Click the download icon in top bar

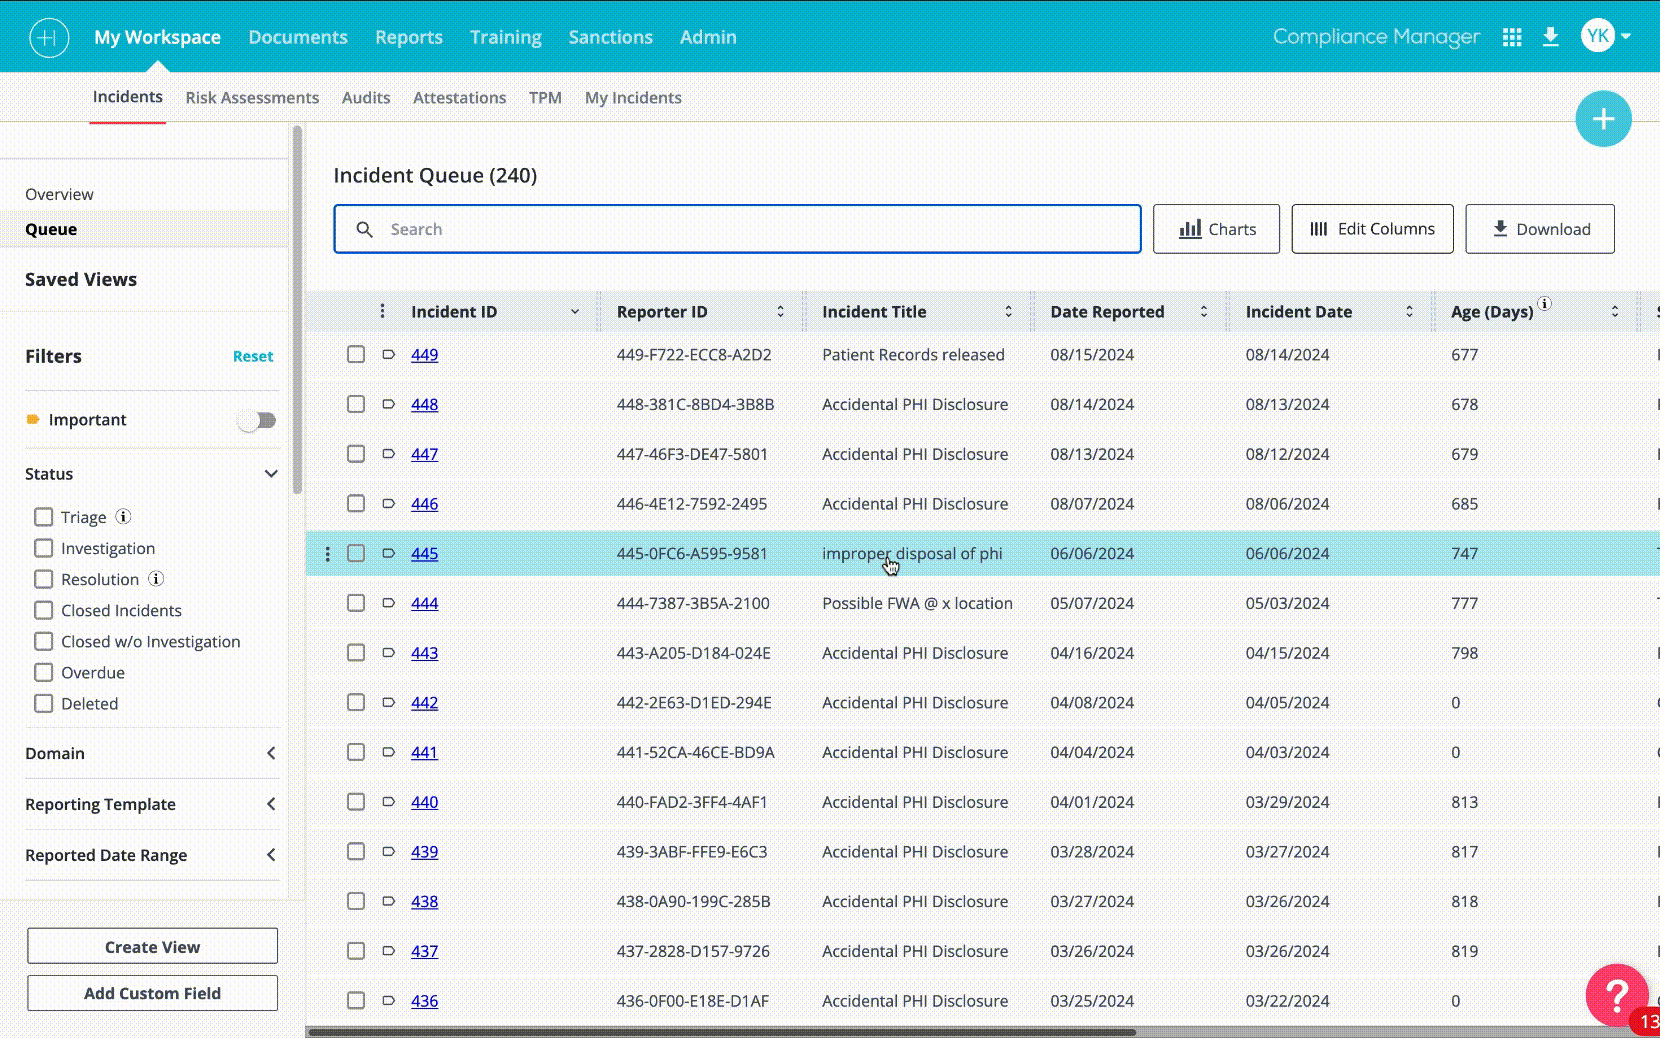point(1551,37)
